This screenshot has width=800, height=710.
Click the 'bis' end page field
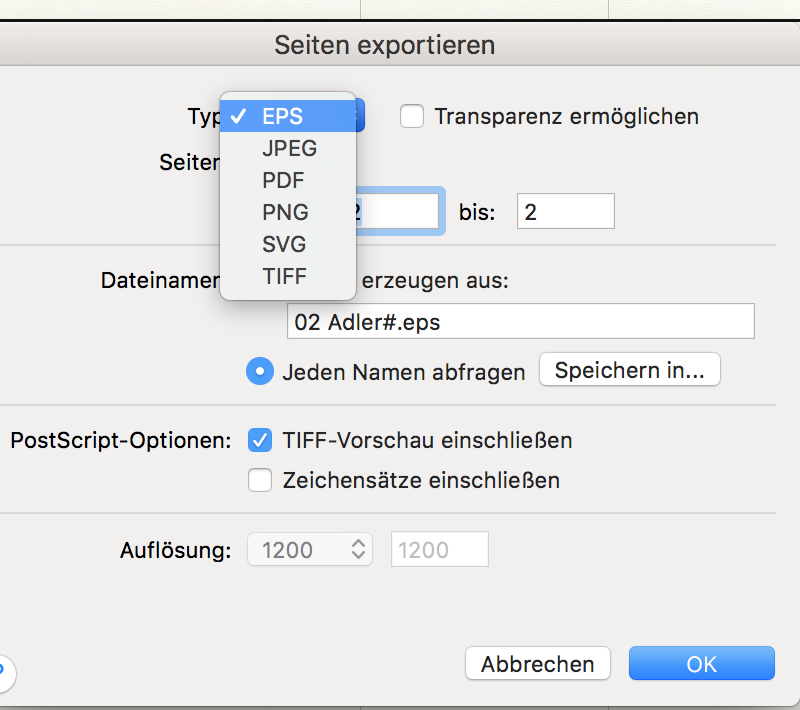(565, 212)
